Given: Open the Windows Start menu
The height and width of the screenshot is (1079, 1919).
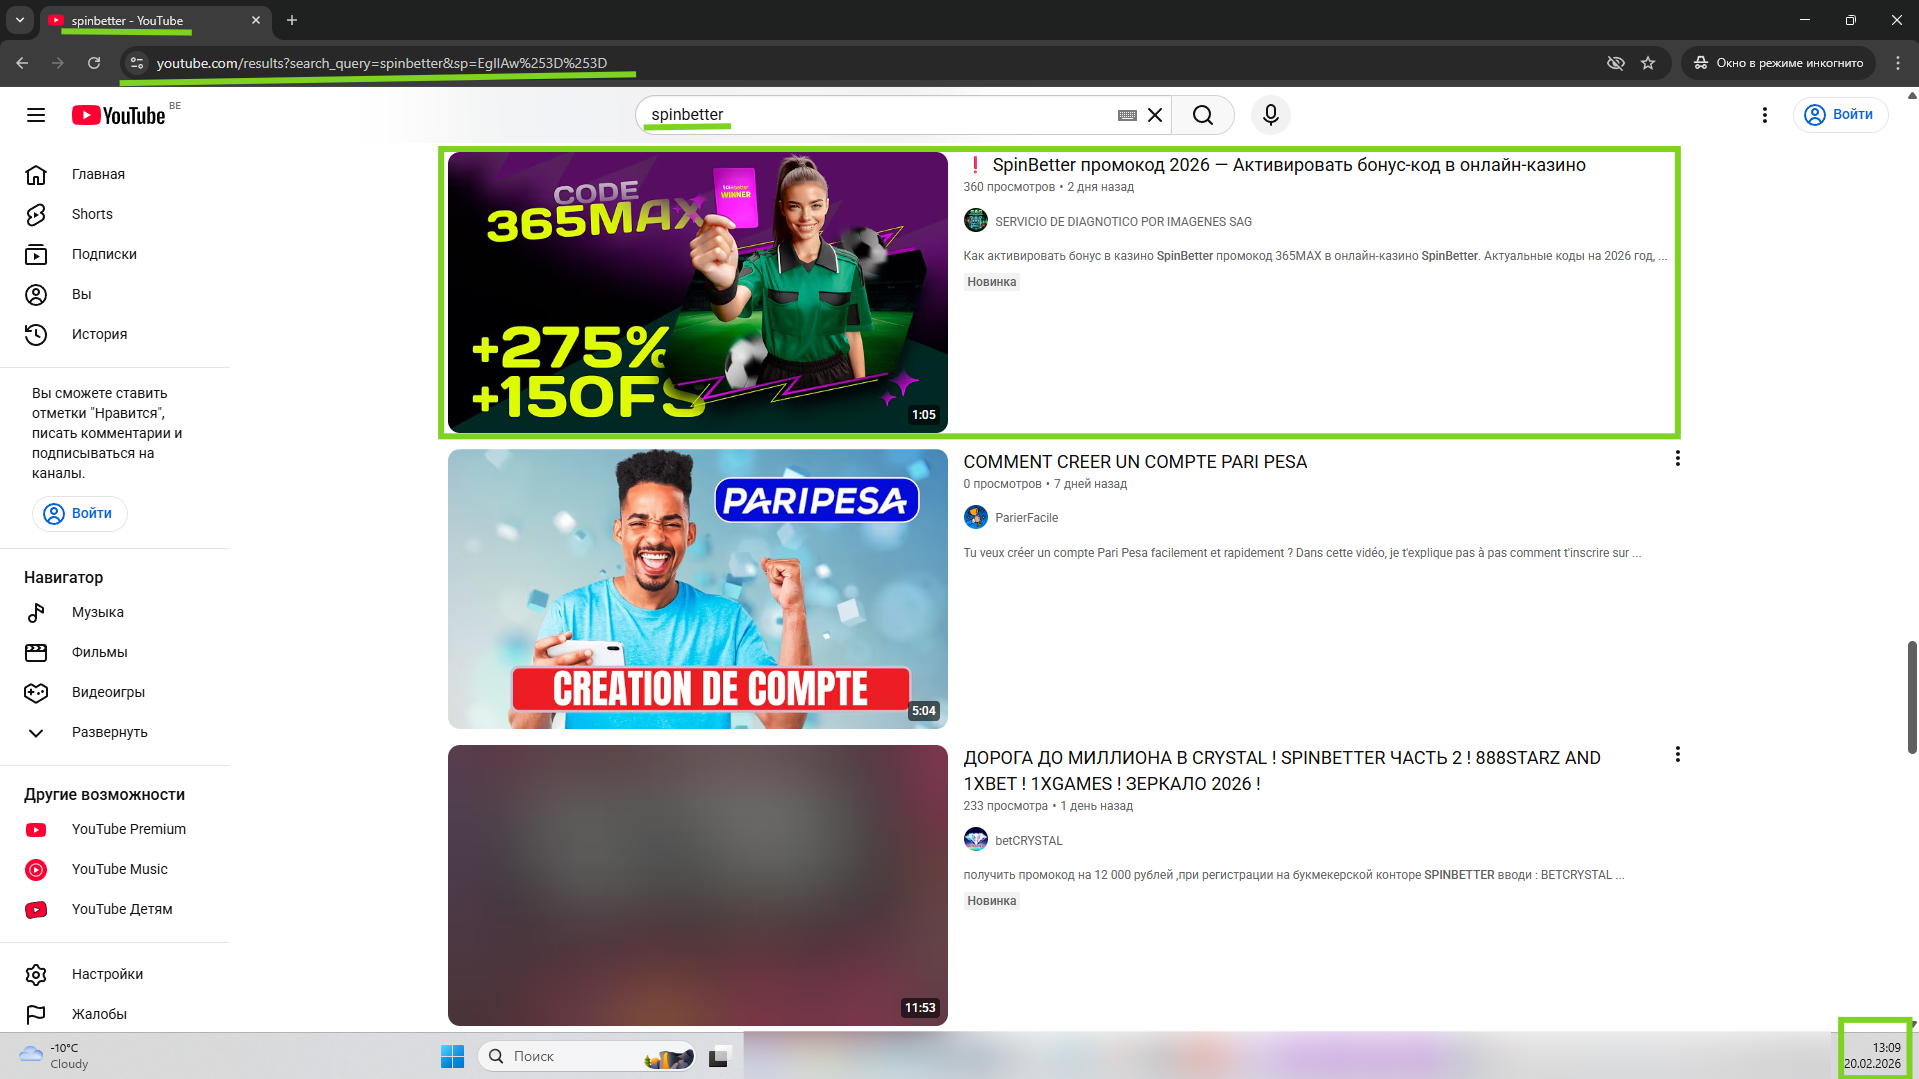Looking at the screenshot, I should pos(453,1056).
